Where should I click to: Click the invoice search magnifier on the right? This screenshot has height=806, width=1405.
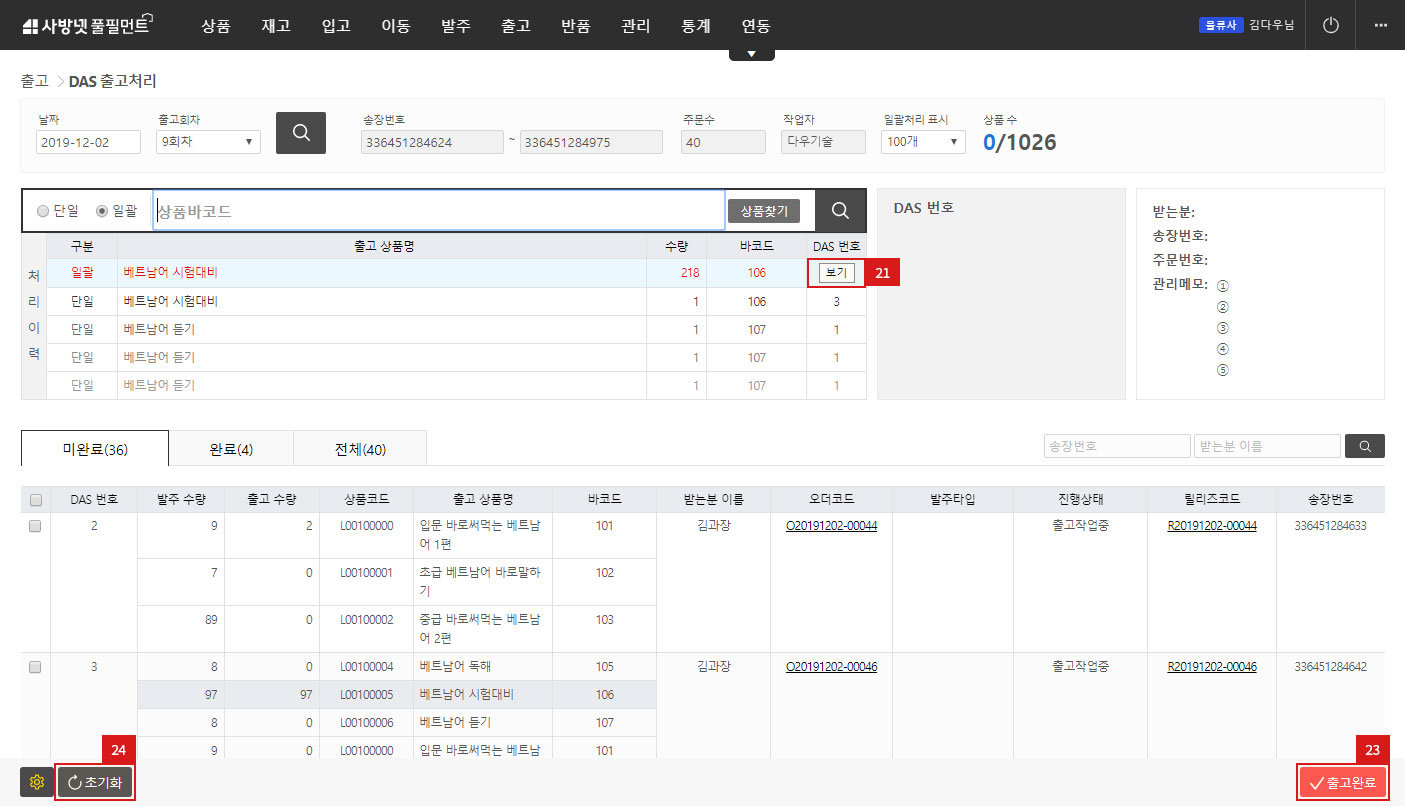[x=1364, y=446]
